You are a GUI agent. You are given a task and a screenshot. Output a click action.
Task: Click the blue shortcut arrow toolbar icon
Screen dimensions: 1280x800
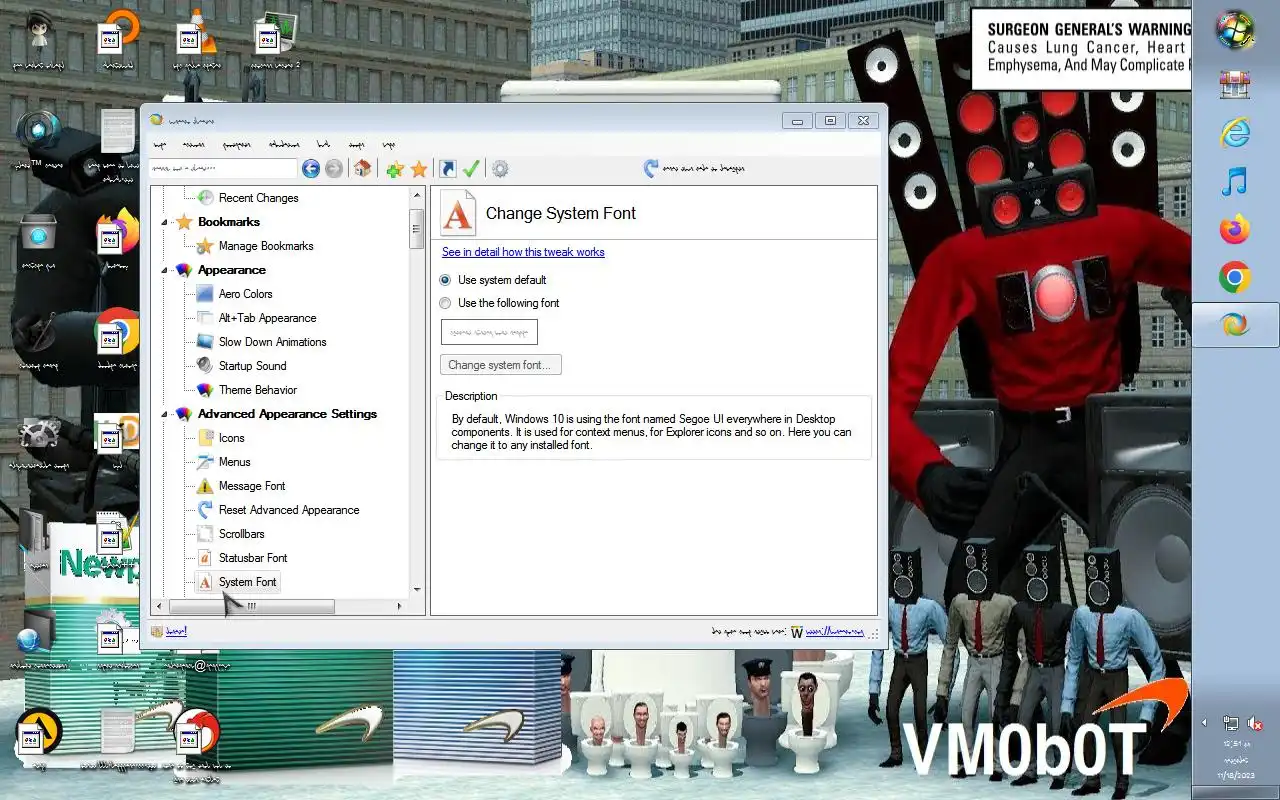tap(448, 169)
